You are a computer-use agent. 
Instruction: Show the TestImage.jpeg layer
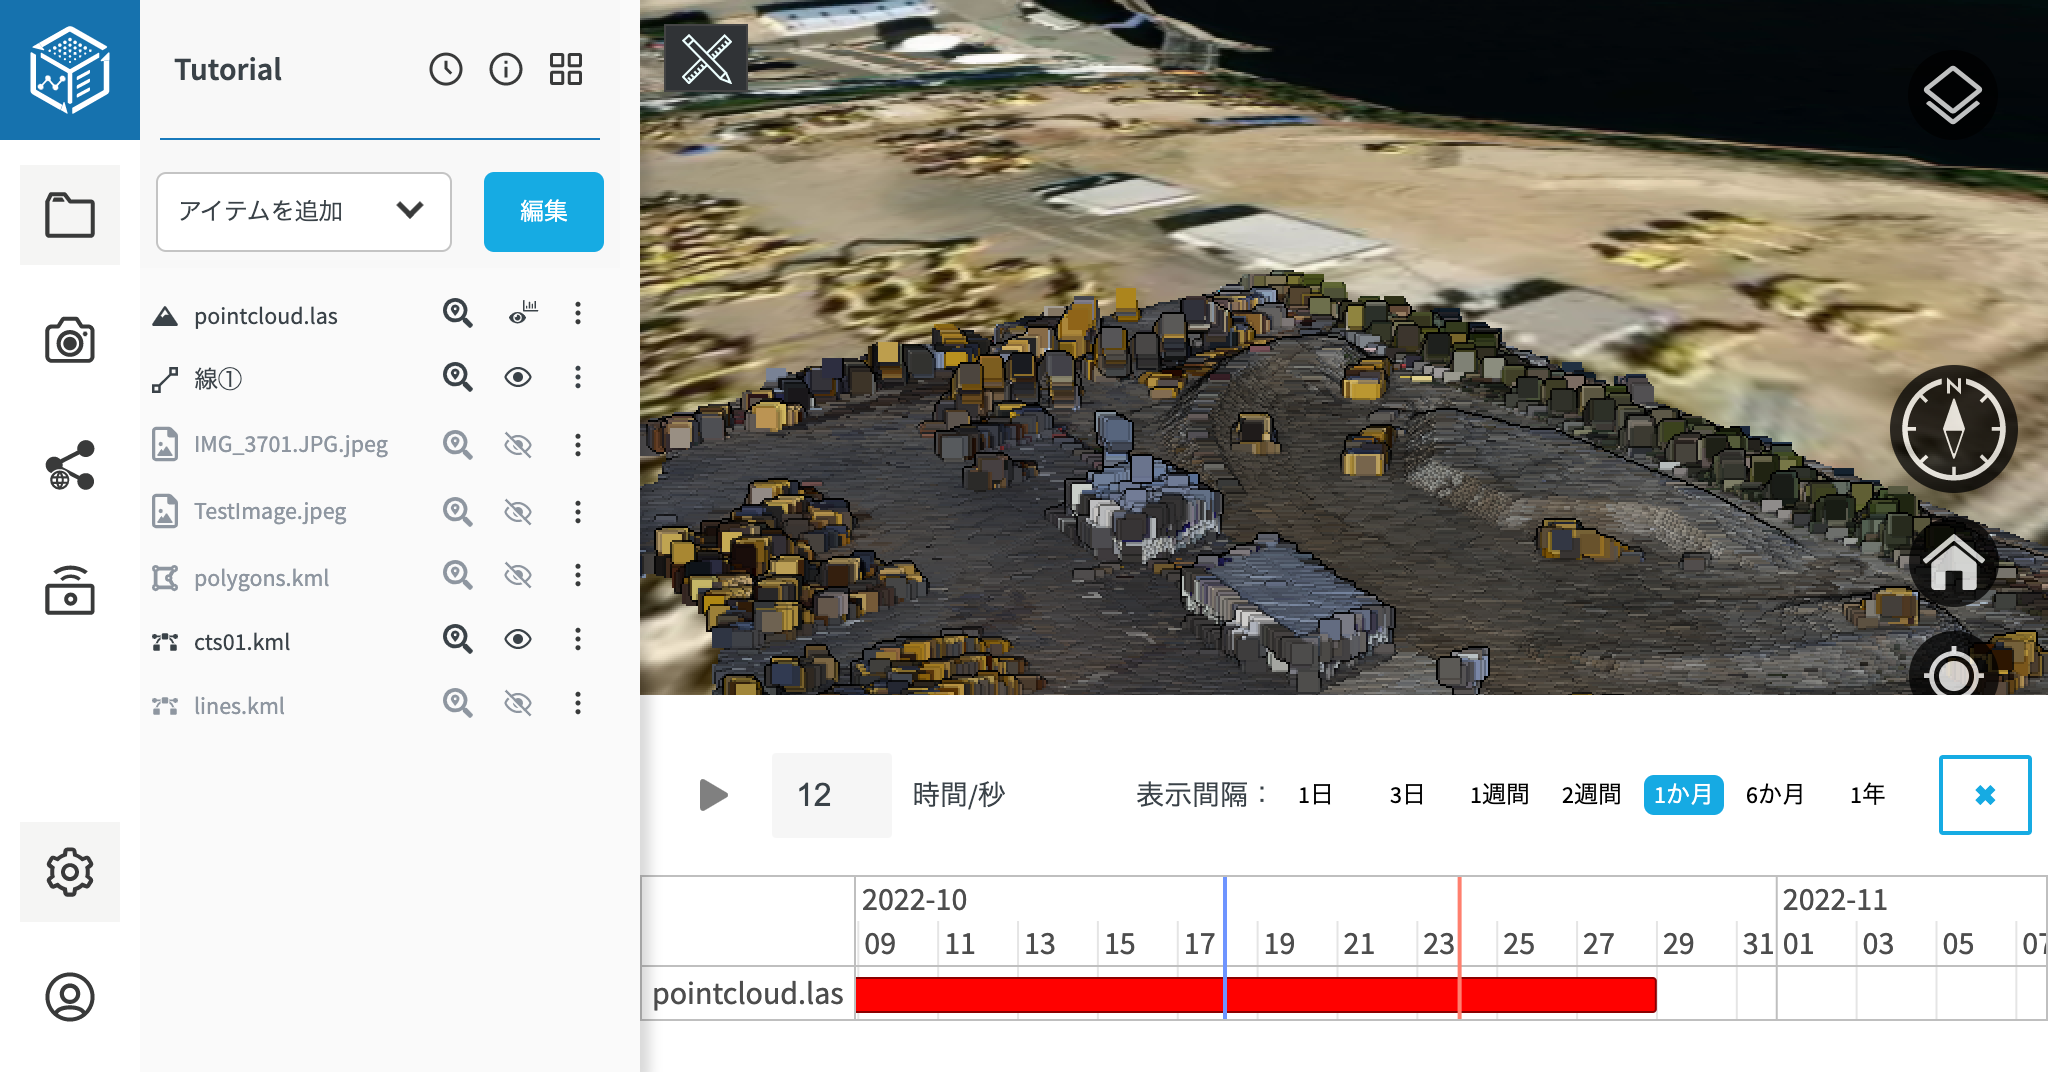(518, 512)
